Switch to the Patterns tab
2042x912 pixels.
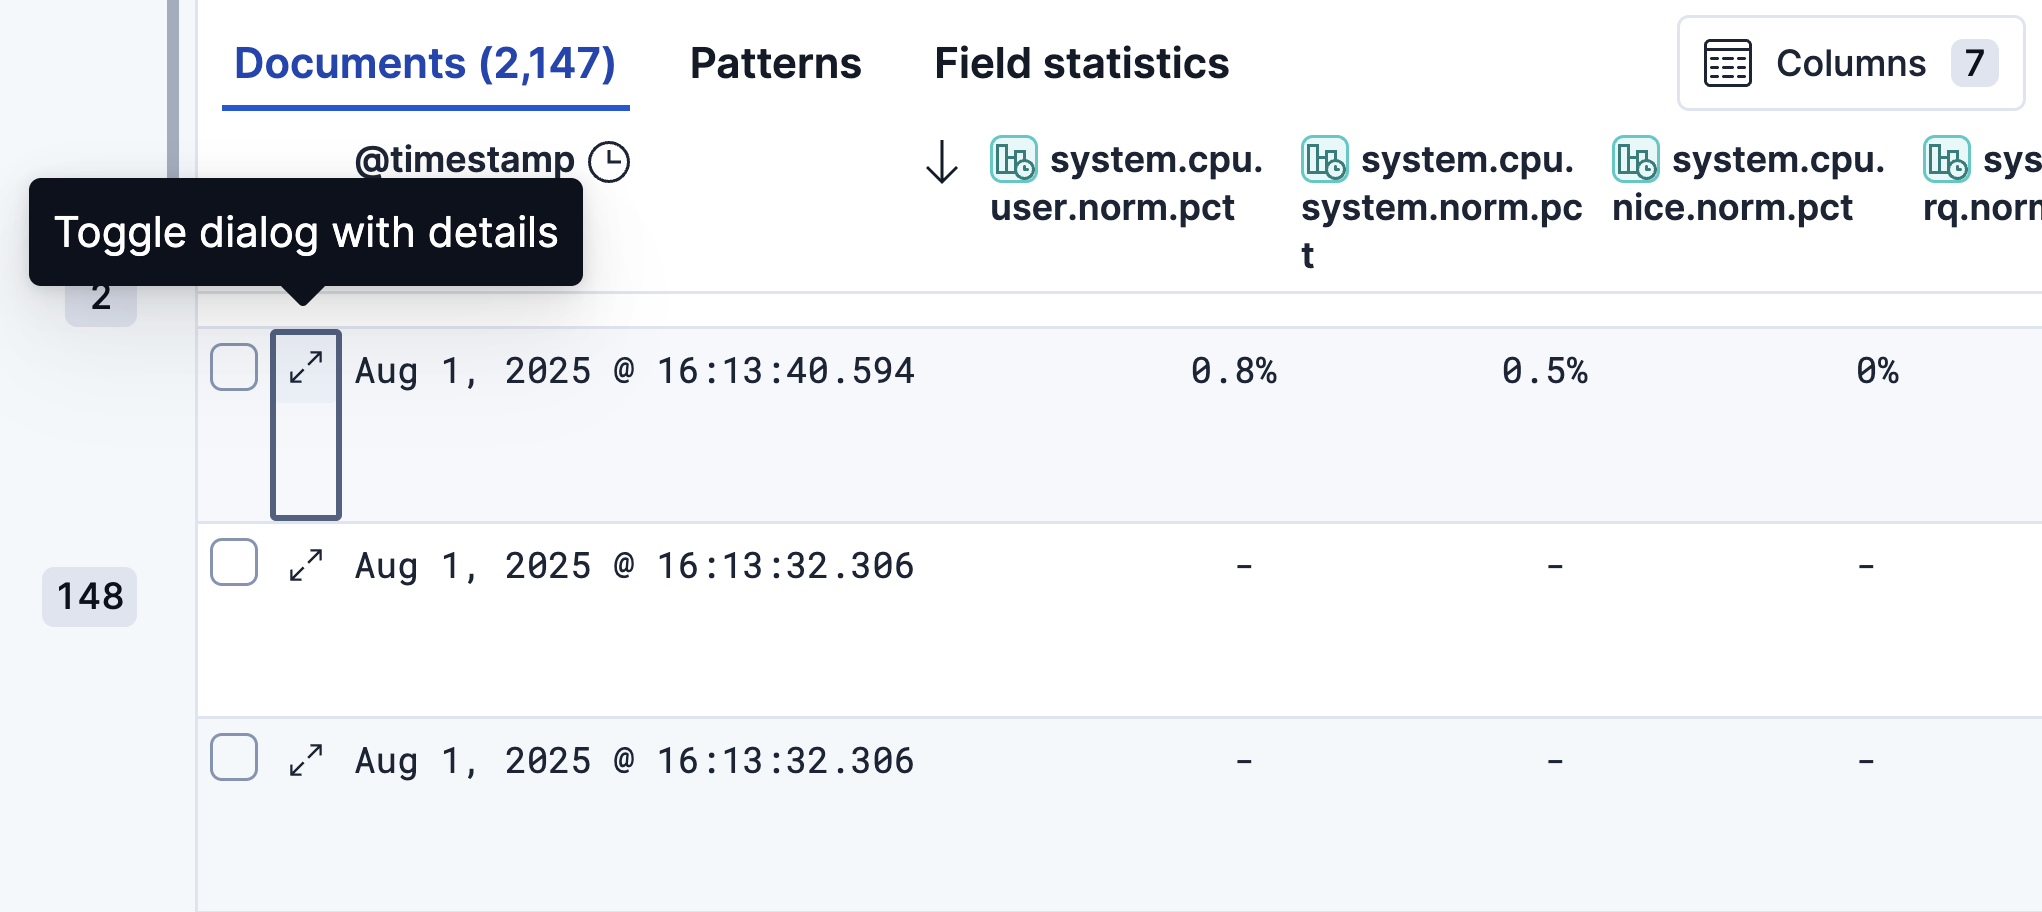[775, 62]
